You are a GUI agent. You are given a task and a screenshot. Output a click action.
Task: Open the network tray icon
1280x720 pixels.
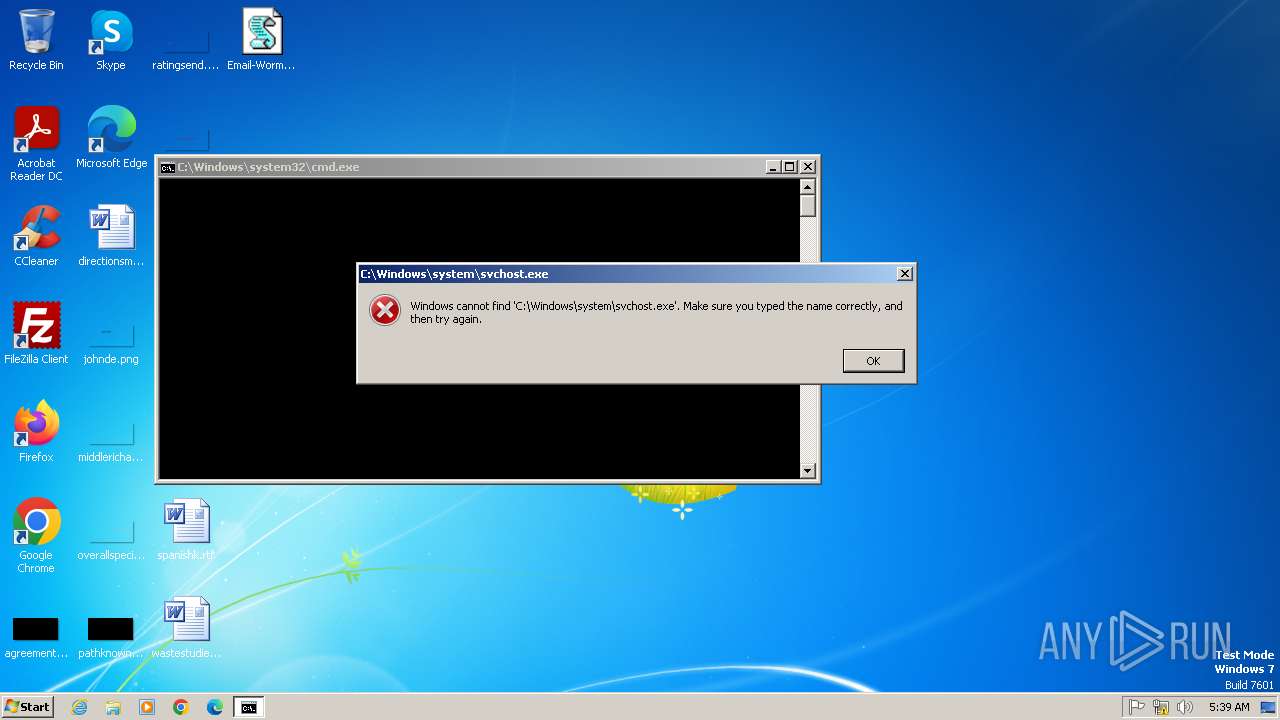tap(1161, 707)
